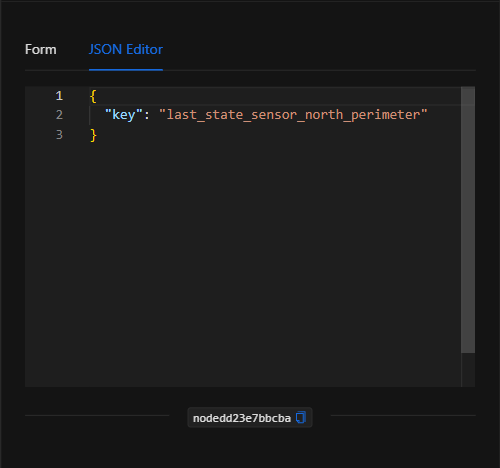The image size is (500, 468).
Task: Click line number 1 in gutter
Action: pyautogui.click(x=59, y=96)
